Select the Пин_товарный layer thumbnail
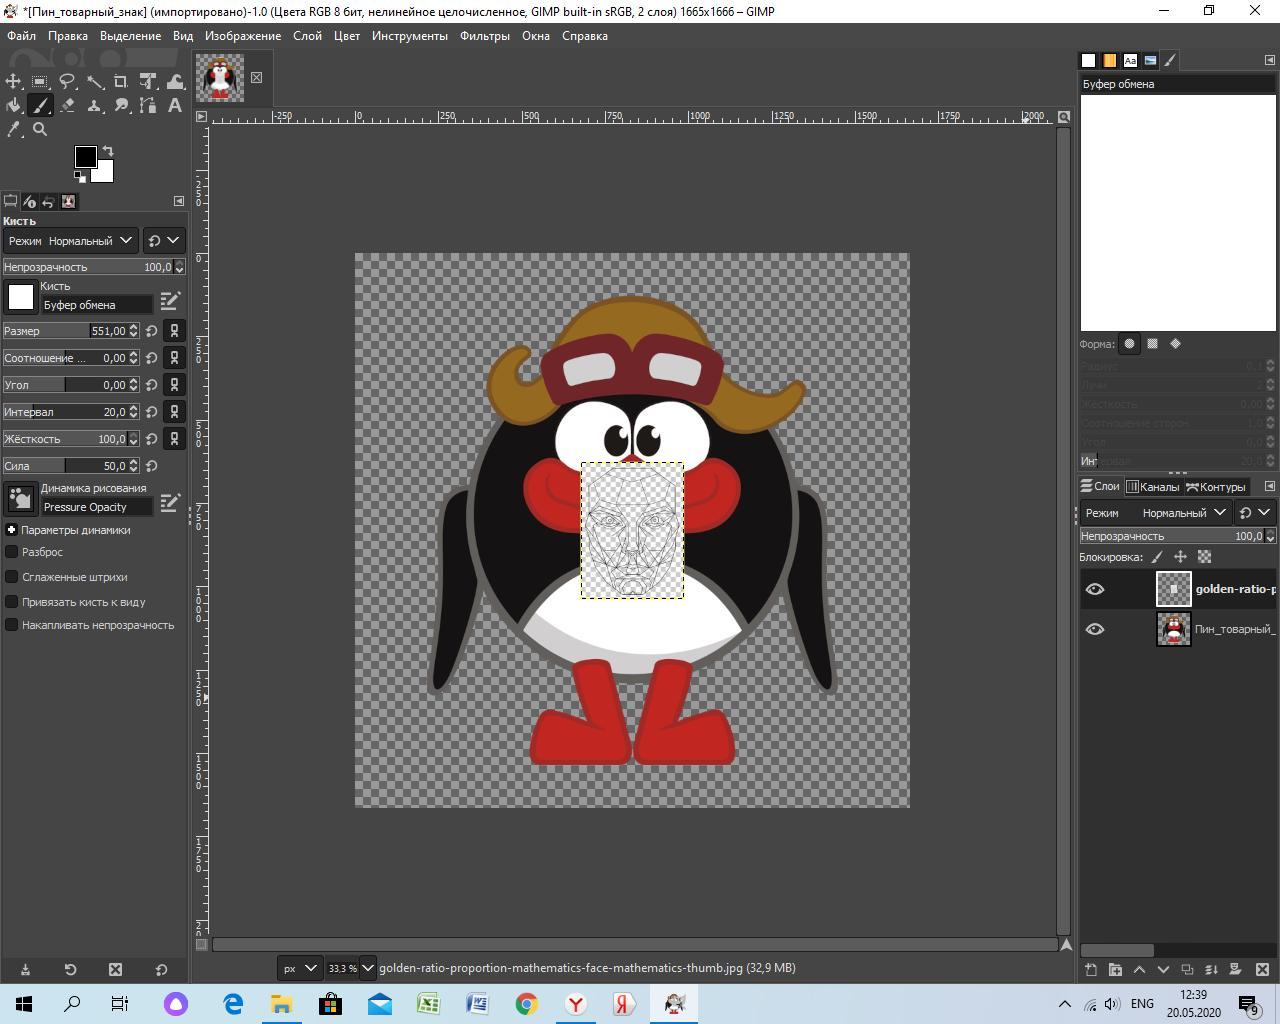This screenshot has width=1280, height=1024. (x=1173, y=629)
